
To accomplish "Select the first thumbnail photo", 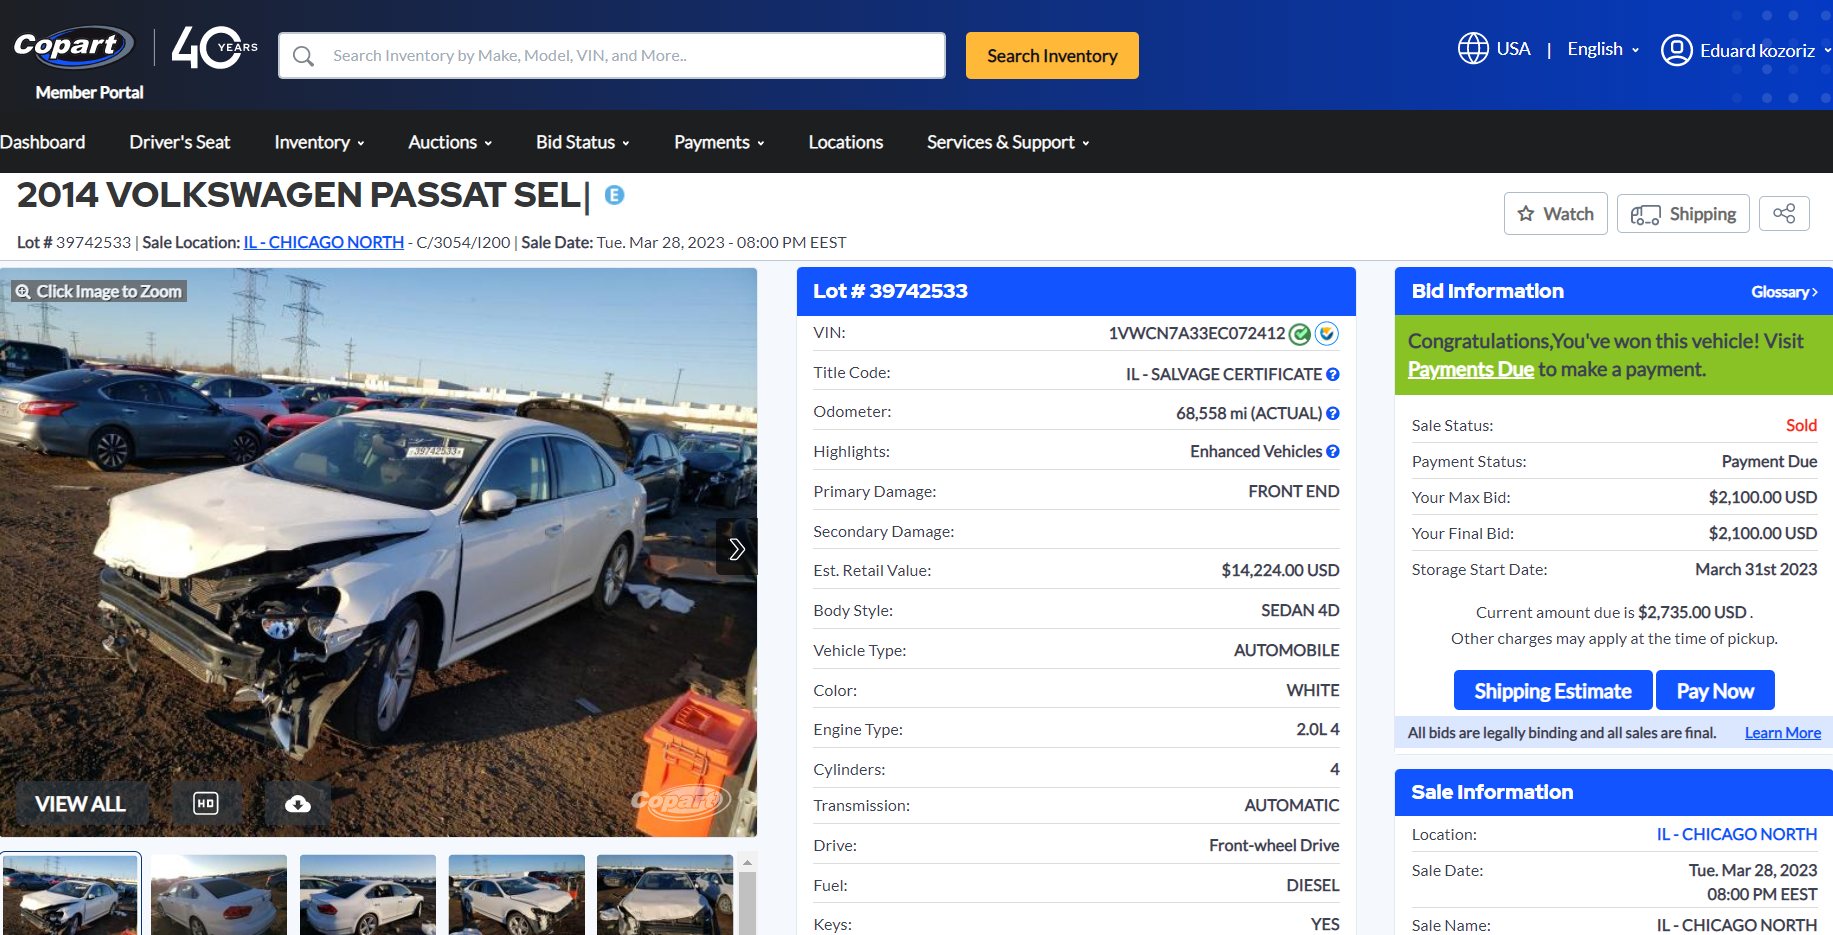I will click(70, 895).
